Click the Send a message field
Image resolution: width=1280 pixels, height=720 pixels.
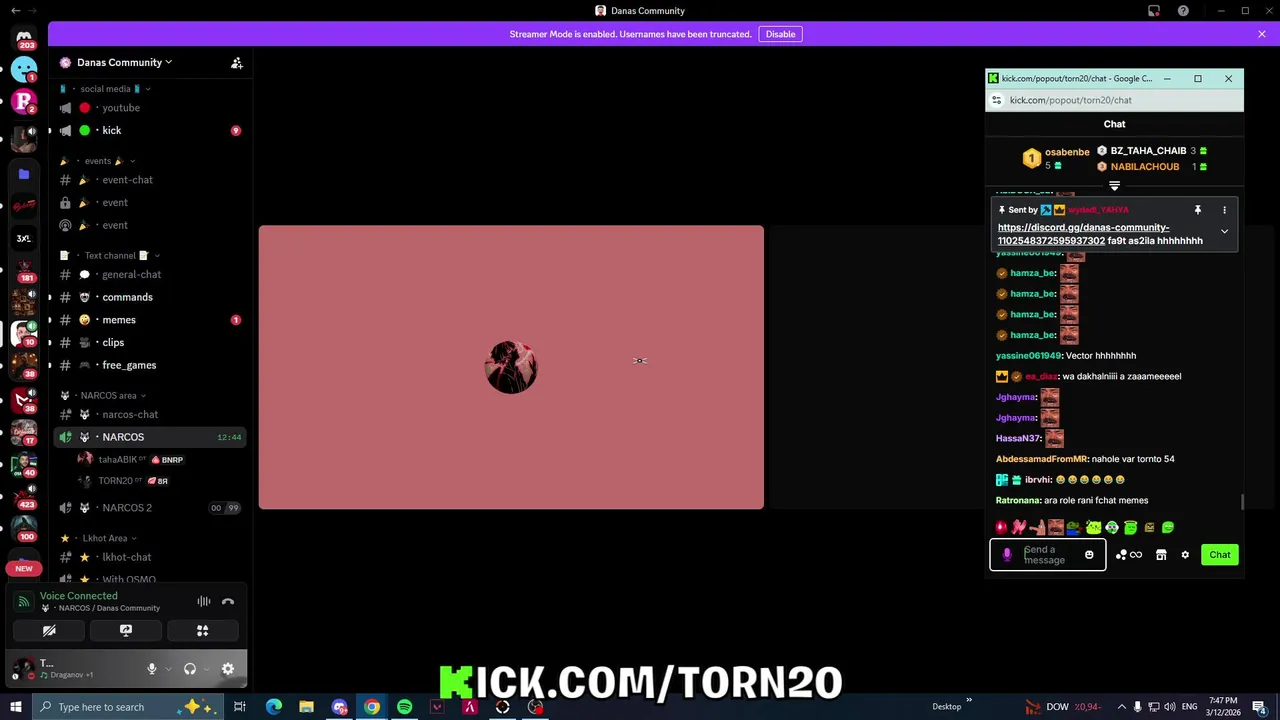[1050, 555]
